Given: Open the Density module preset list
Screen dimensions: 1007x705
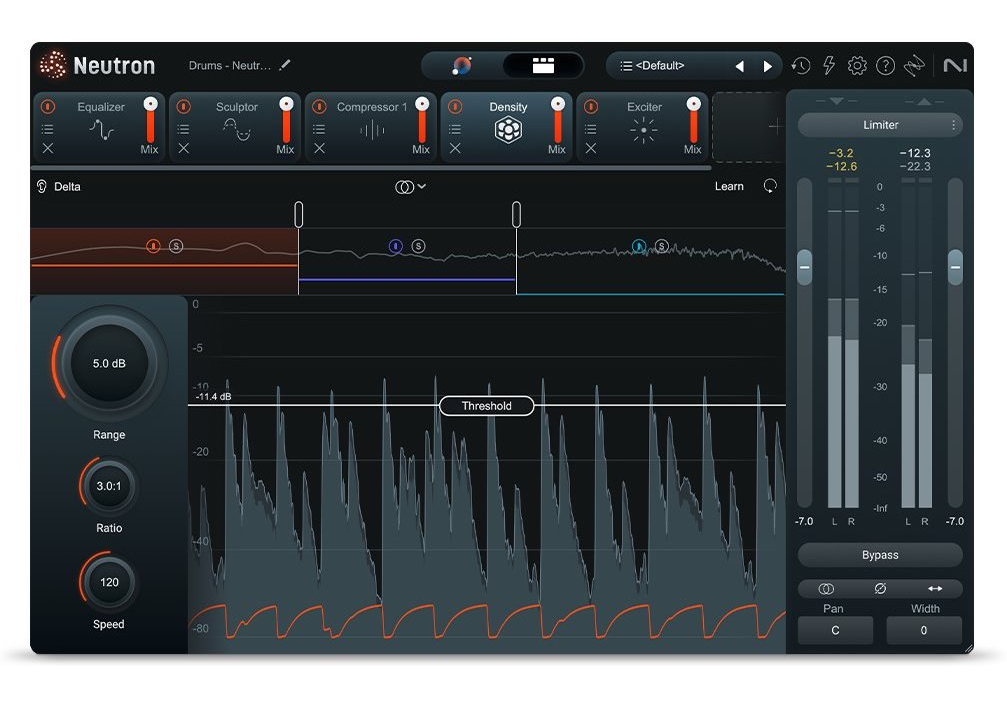Looking at the screenshot, I should tap(455, 129).
